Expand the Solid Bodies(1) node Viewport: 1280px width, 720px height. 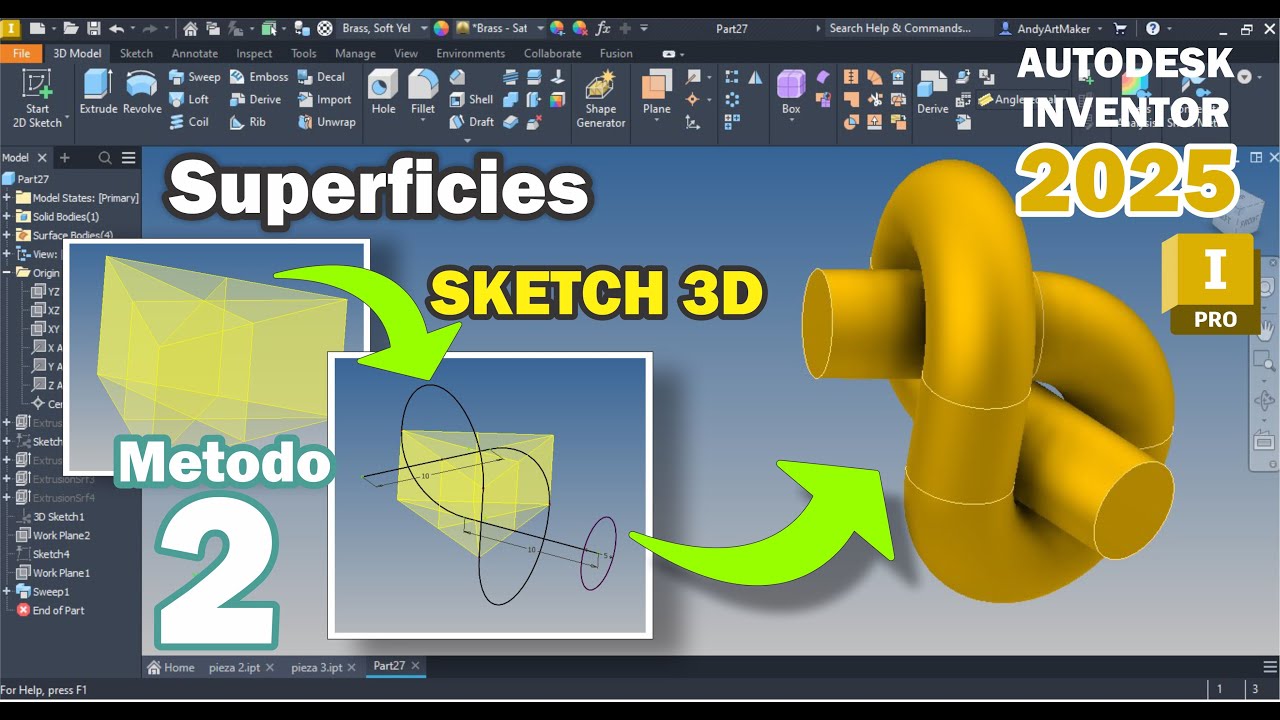click(7, 217)
